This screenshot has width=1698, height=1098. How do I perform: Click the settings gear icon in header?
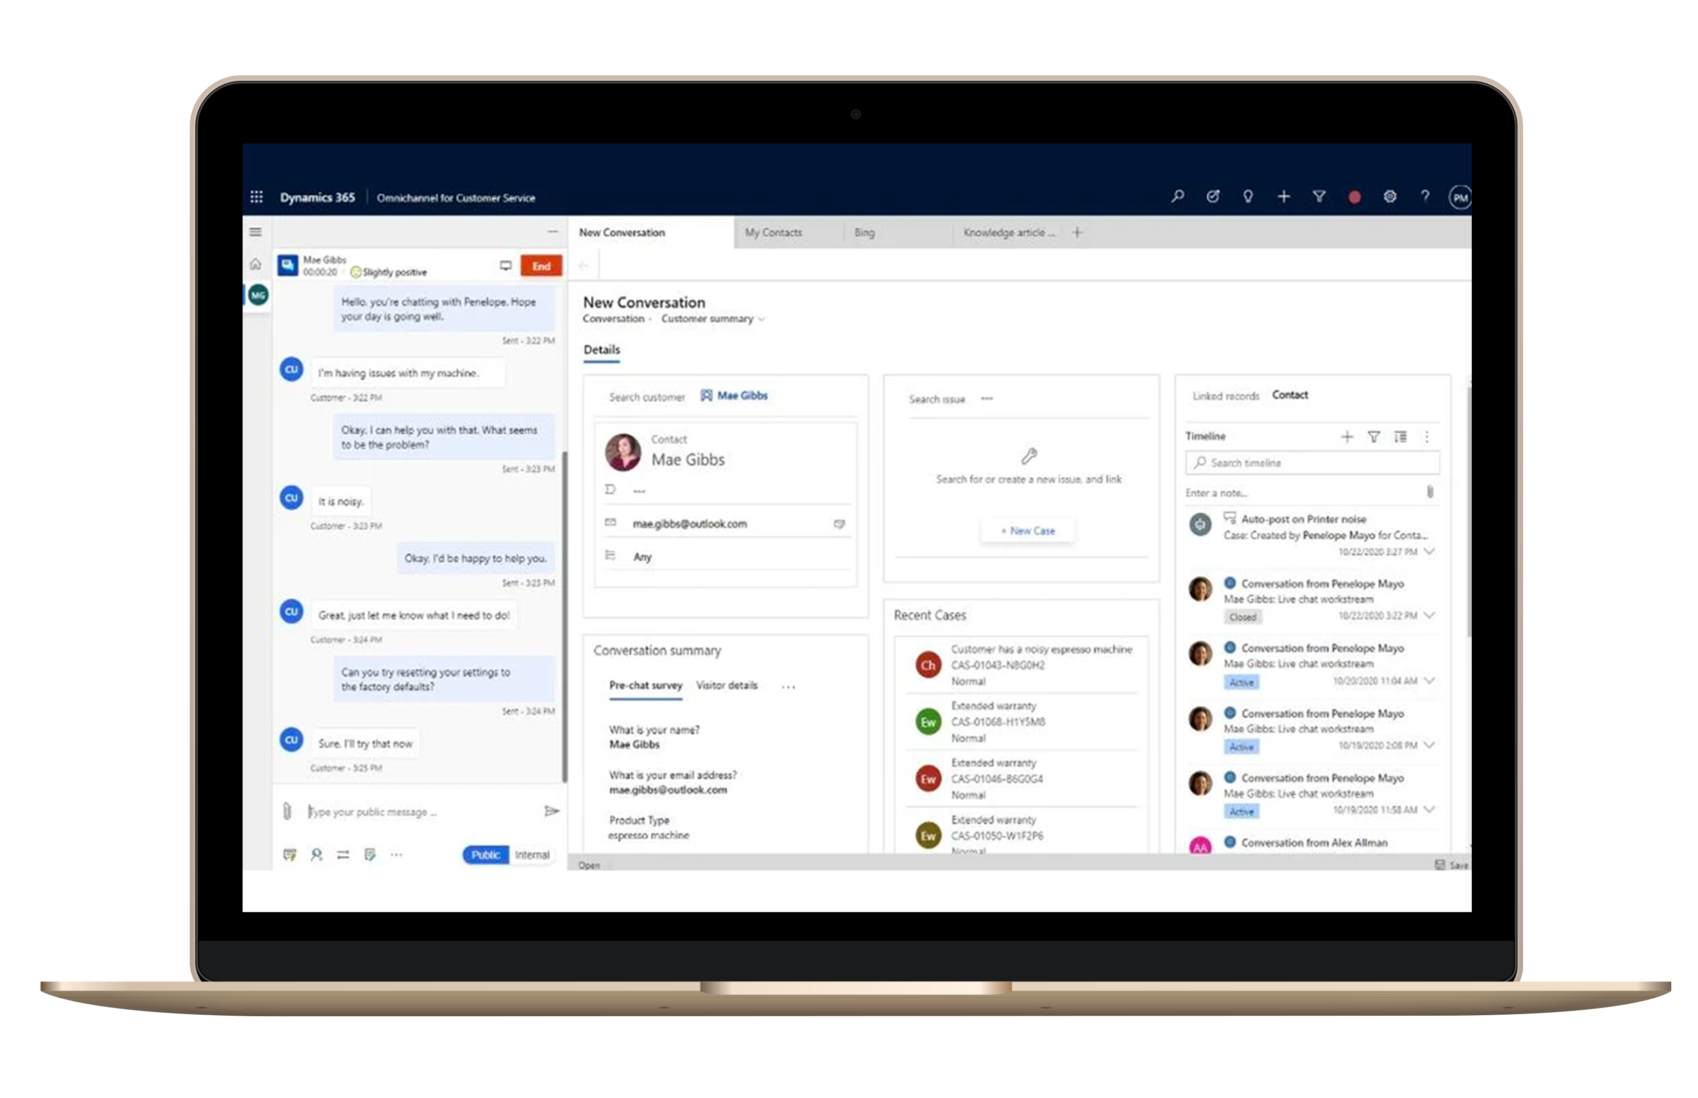pos(1390,197)
